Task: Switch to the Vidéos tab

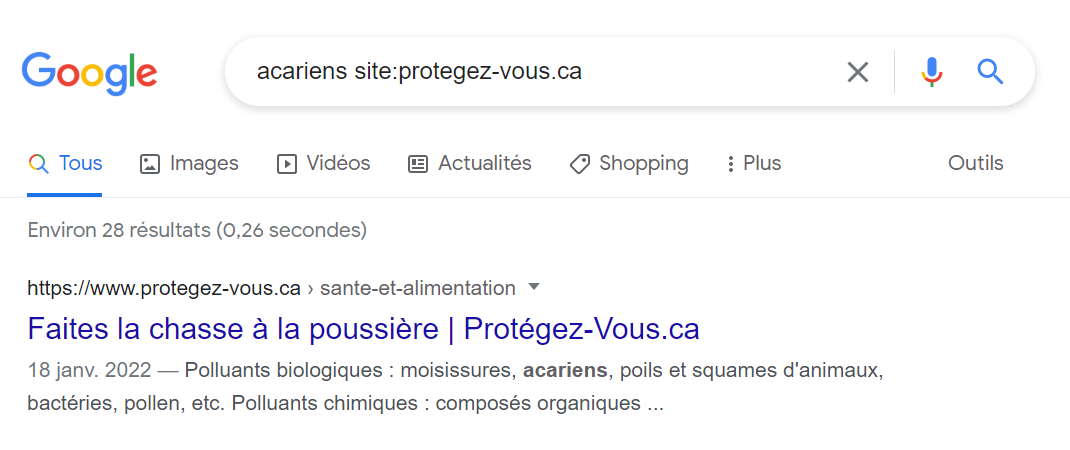Action: (x=338, y=163)
